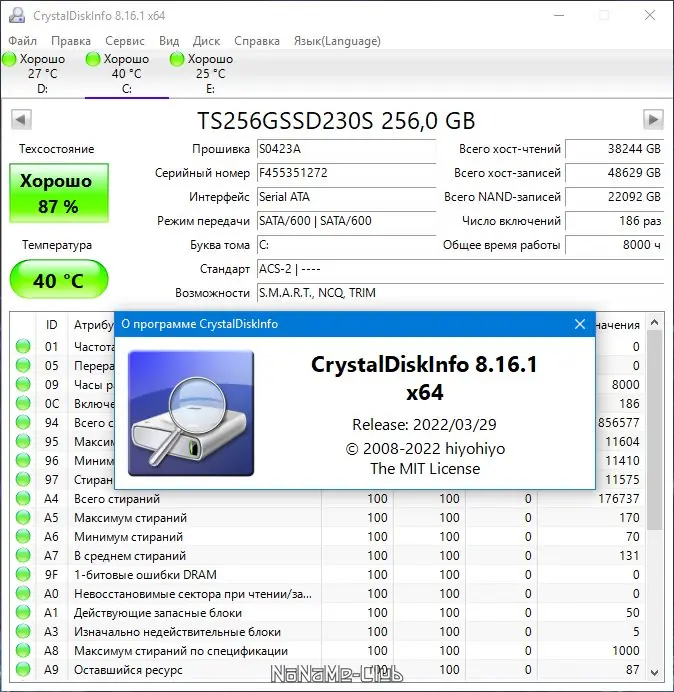Screen dimensions: 674x692
Task: Click green status icon for Оставшийся ресурс
Action: (23, 669)
